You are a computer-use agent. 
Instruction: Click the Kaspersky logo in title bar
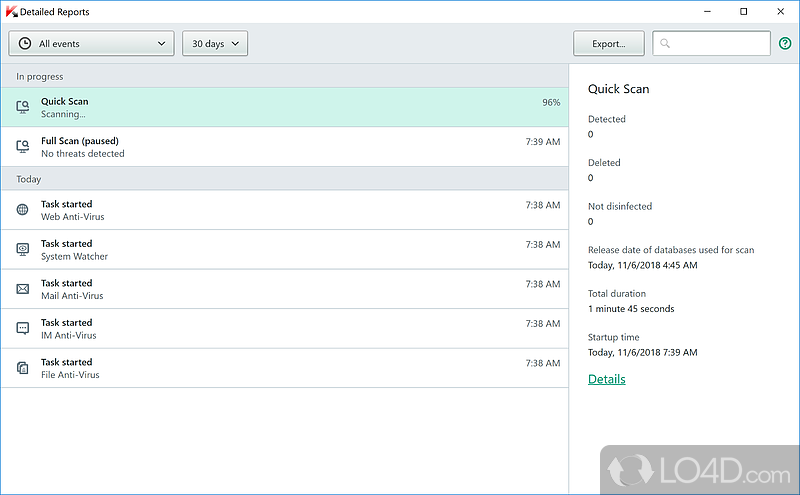coord(11,11)
